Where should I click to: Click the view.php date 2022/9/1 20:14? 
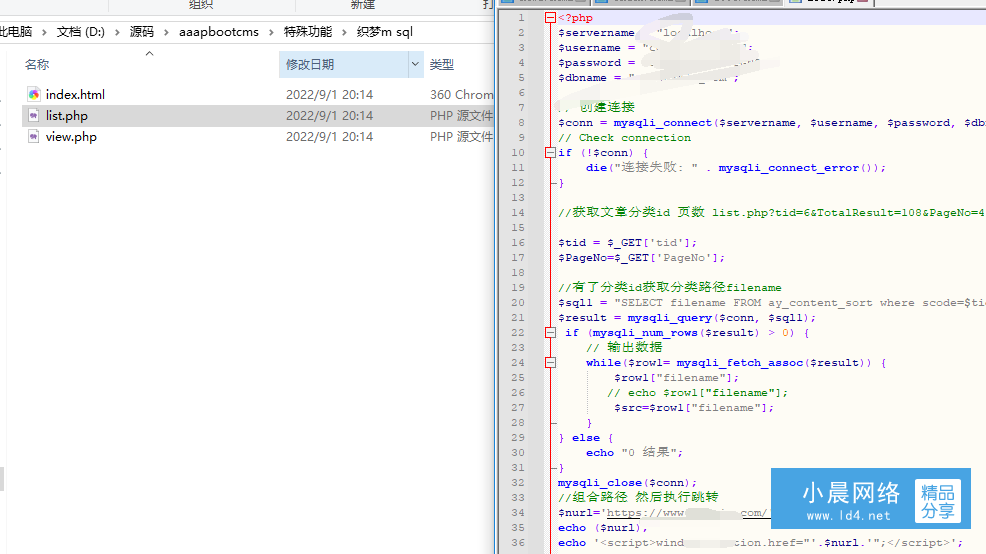click(x=330, y=136)
